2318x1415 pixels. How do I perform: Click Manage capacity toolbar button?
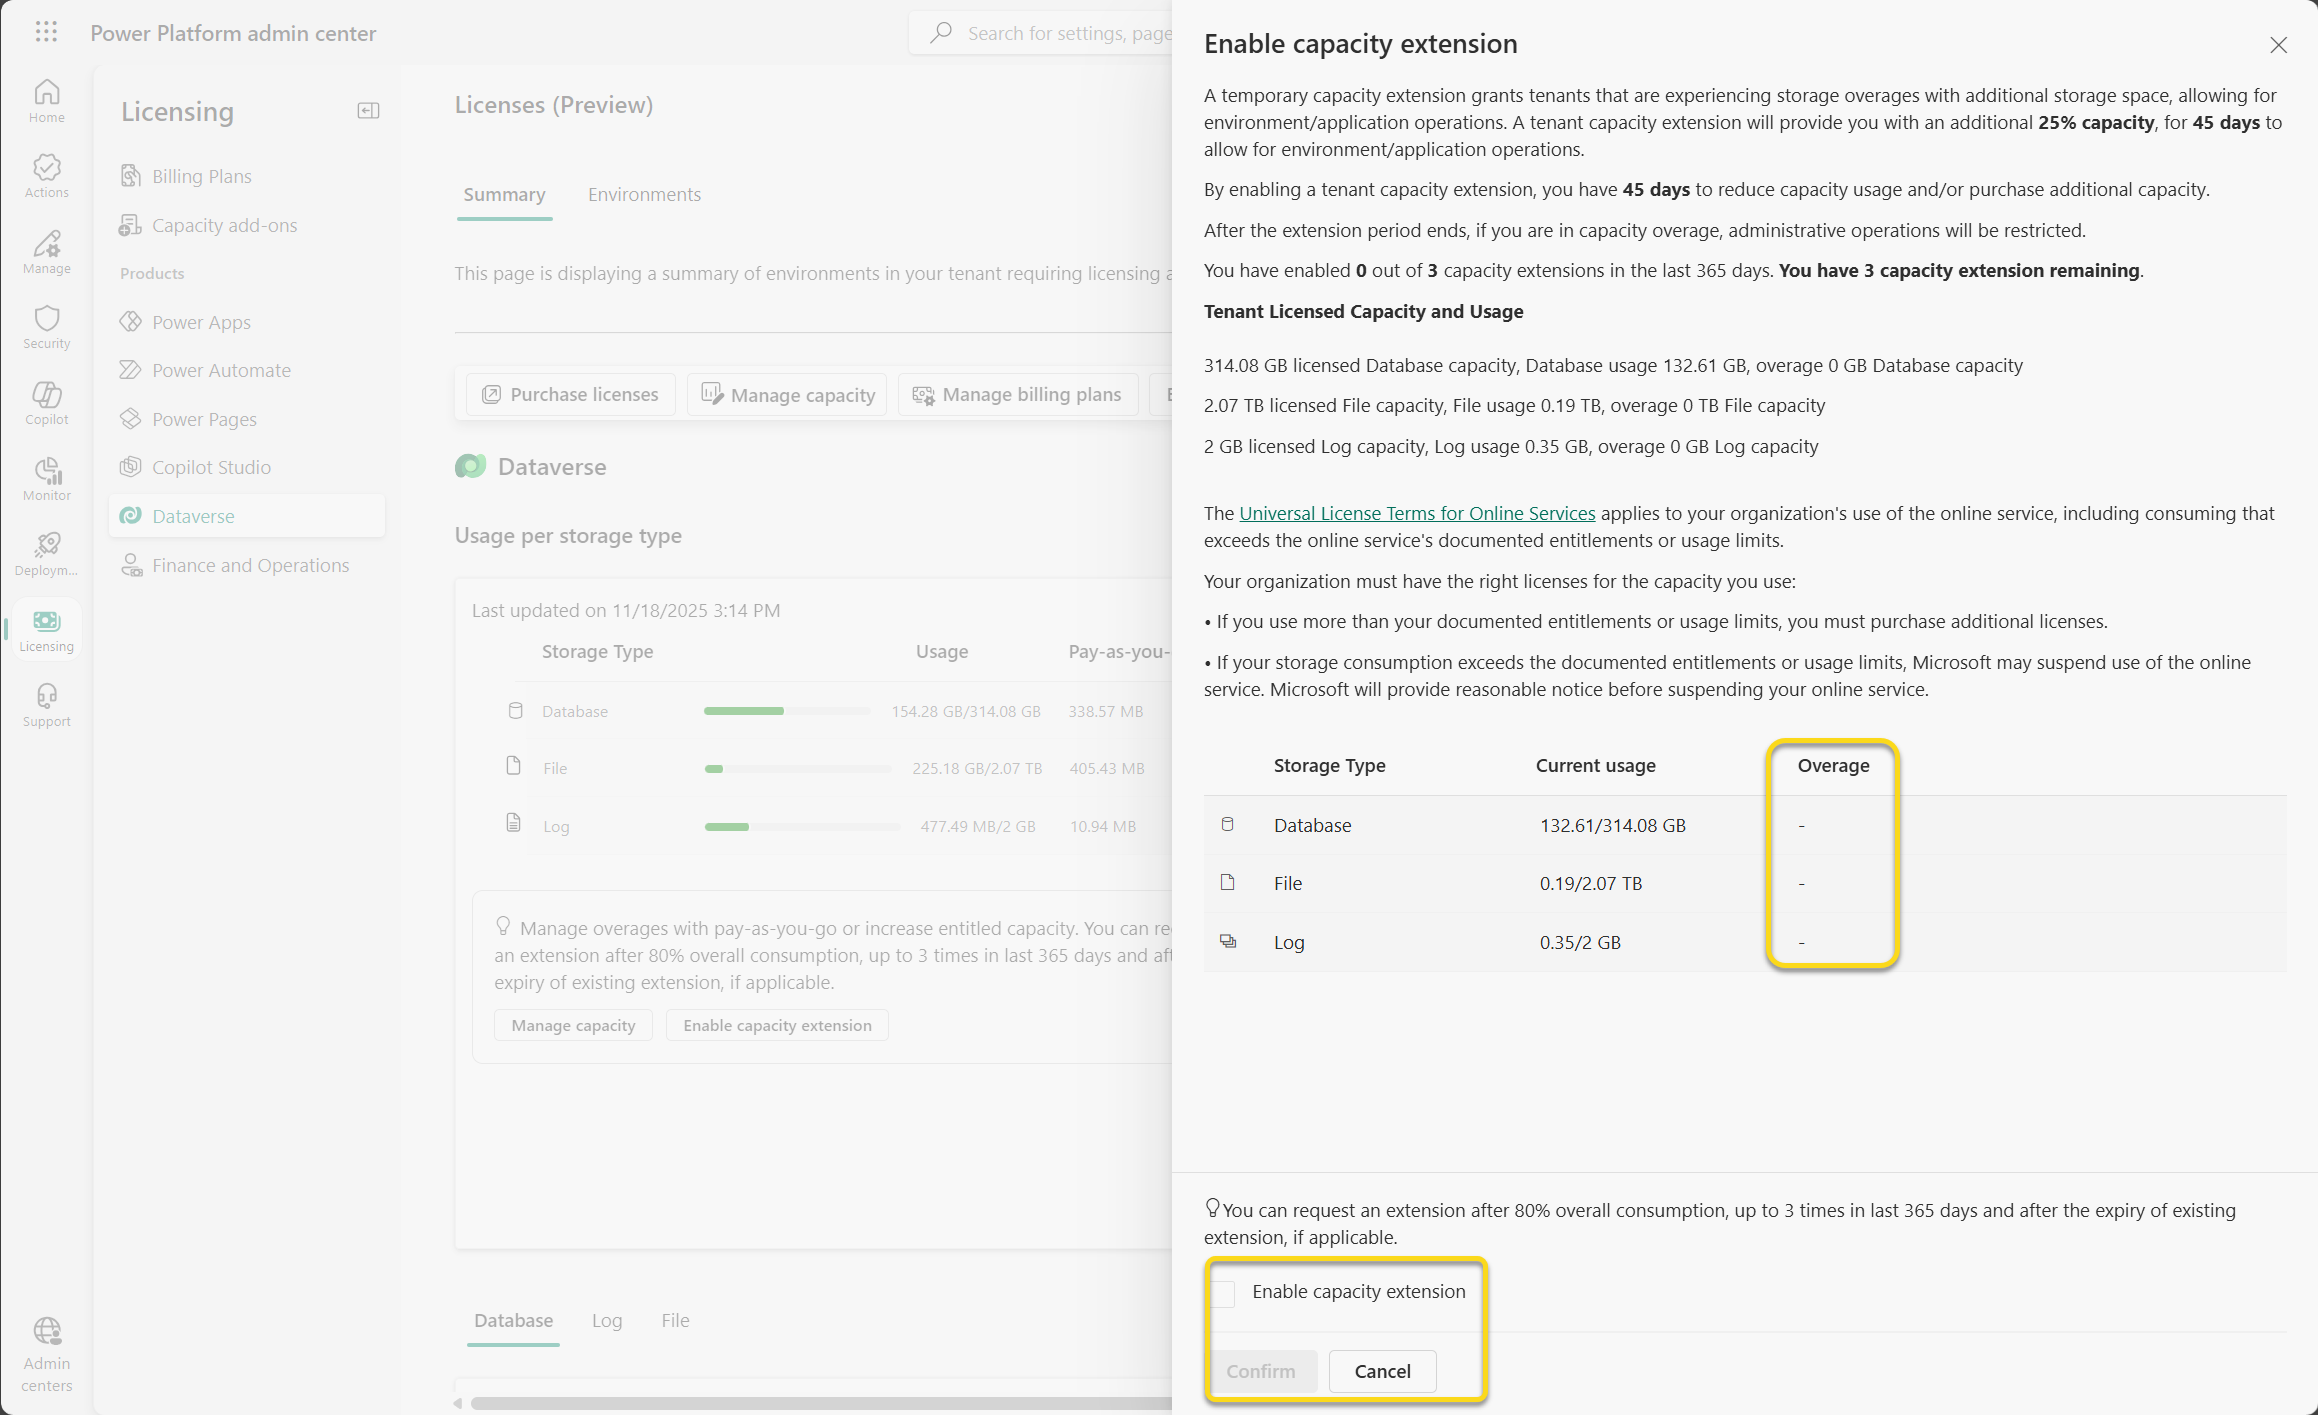[788, 395]
